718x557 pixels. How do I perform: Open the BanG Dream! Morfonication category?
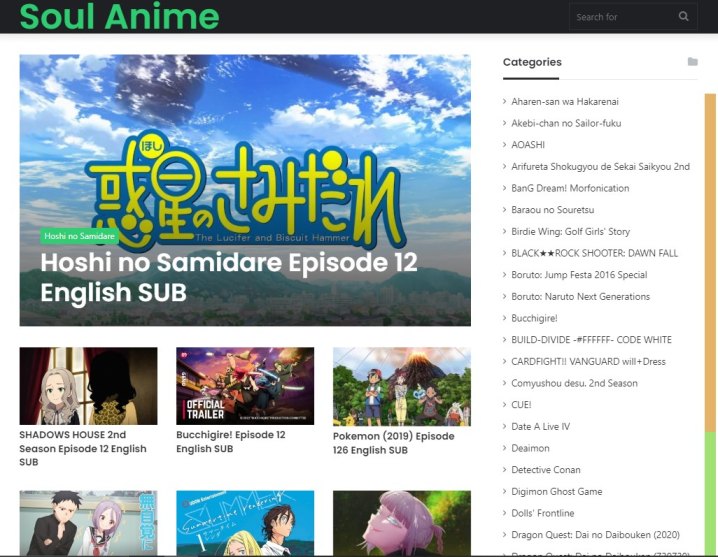point(570,188)
